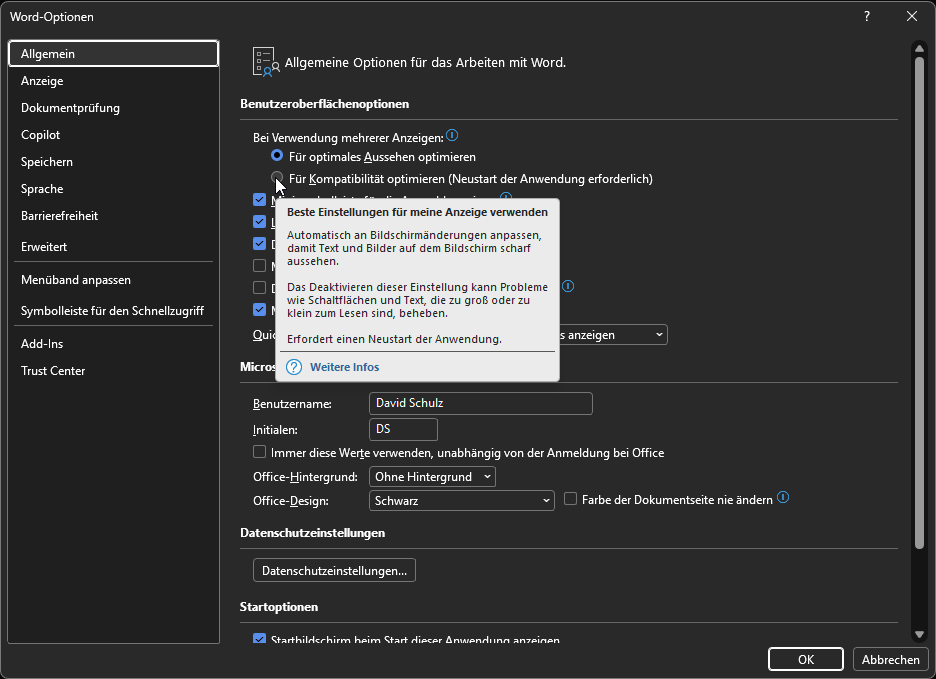Check 'Farbe der Dokumentseite nie ändern'

pos(571,499)
